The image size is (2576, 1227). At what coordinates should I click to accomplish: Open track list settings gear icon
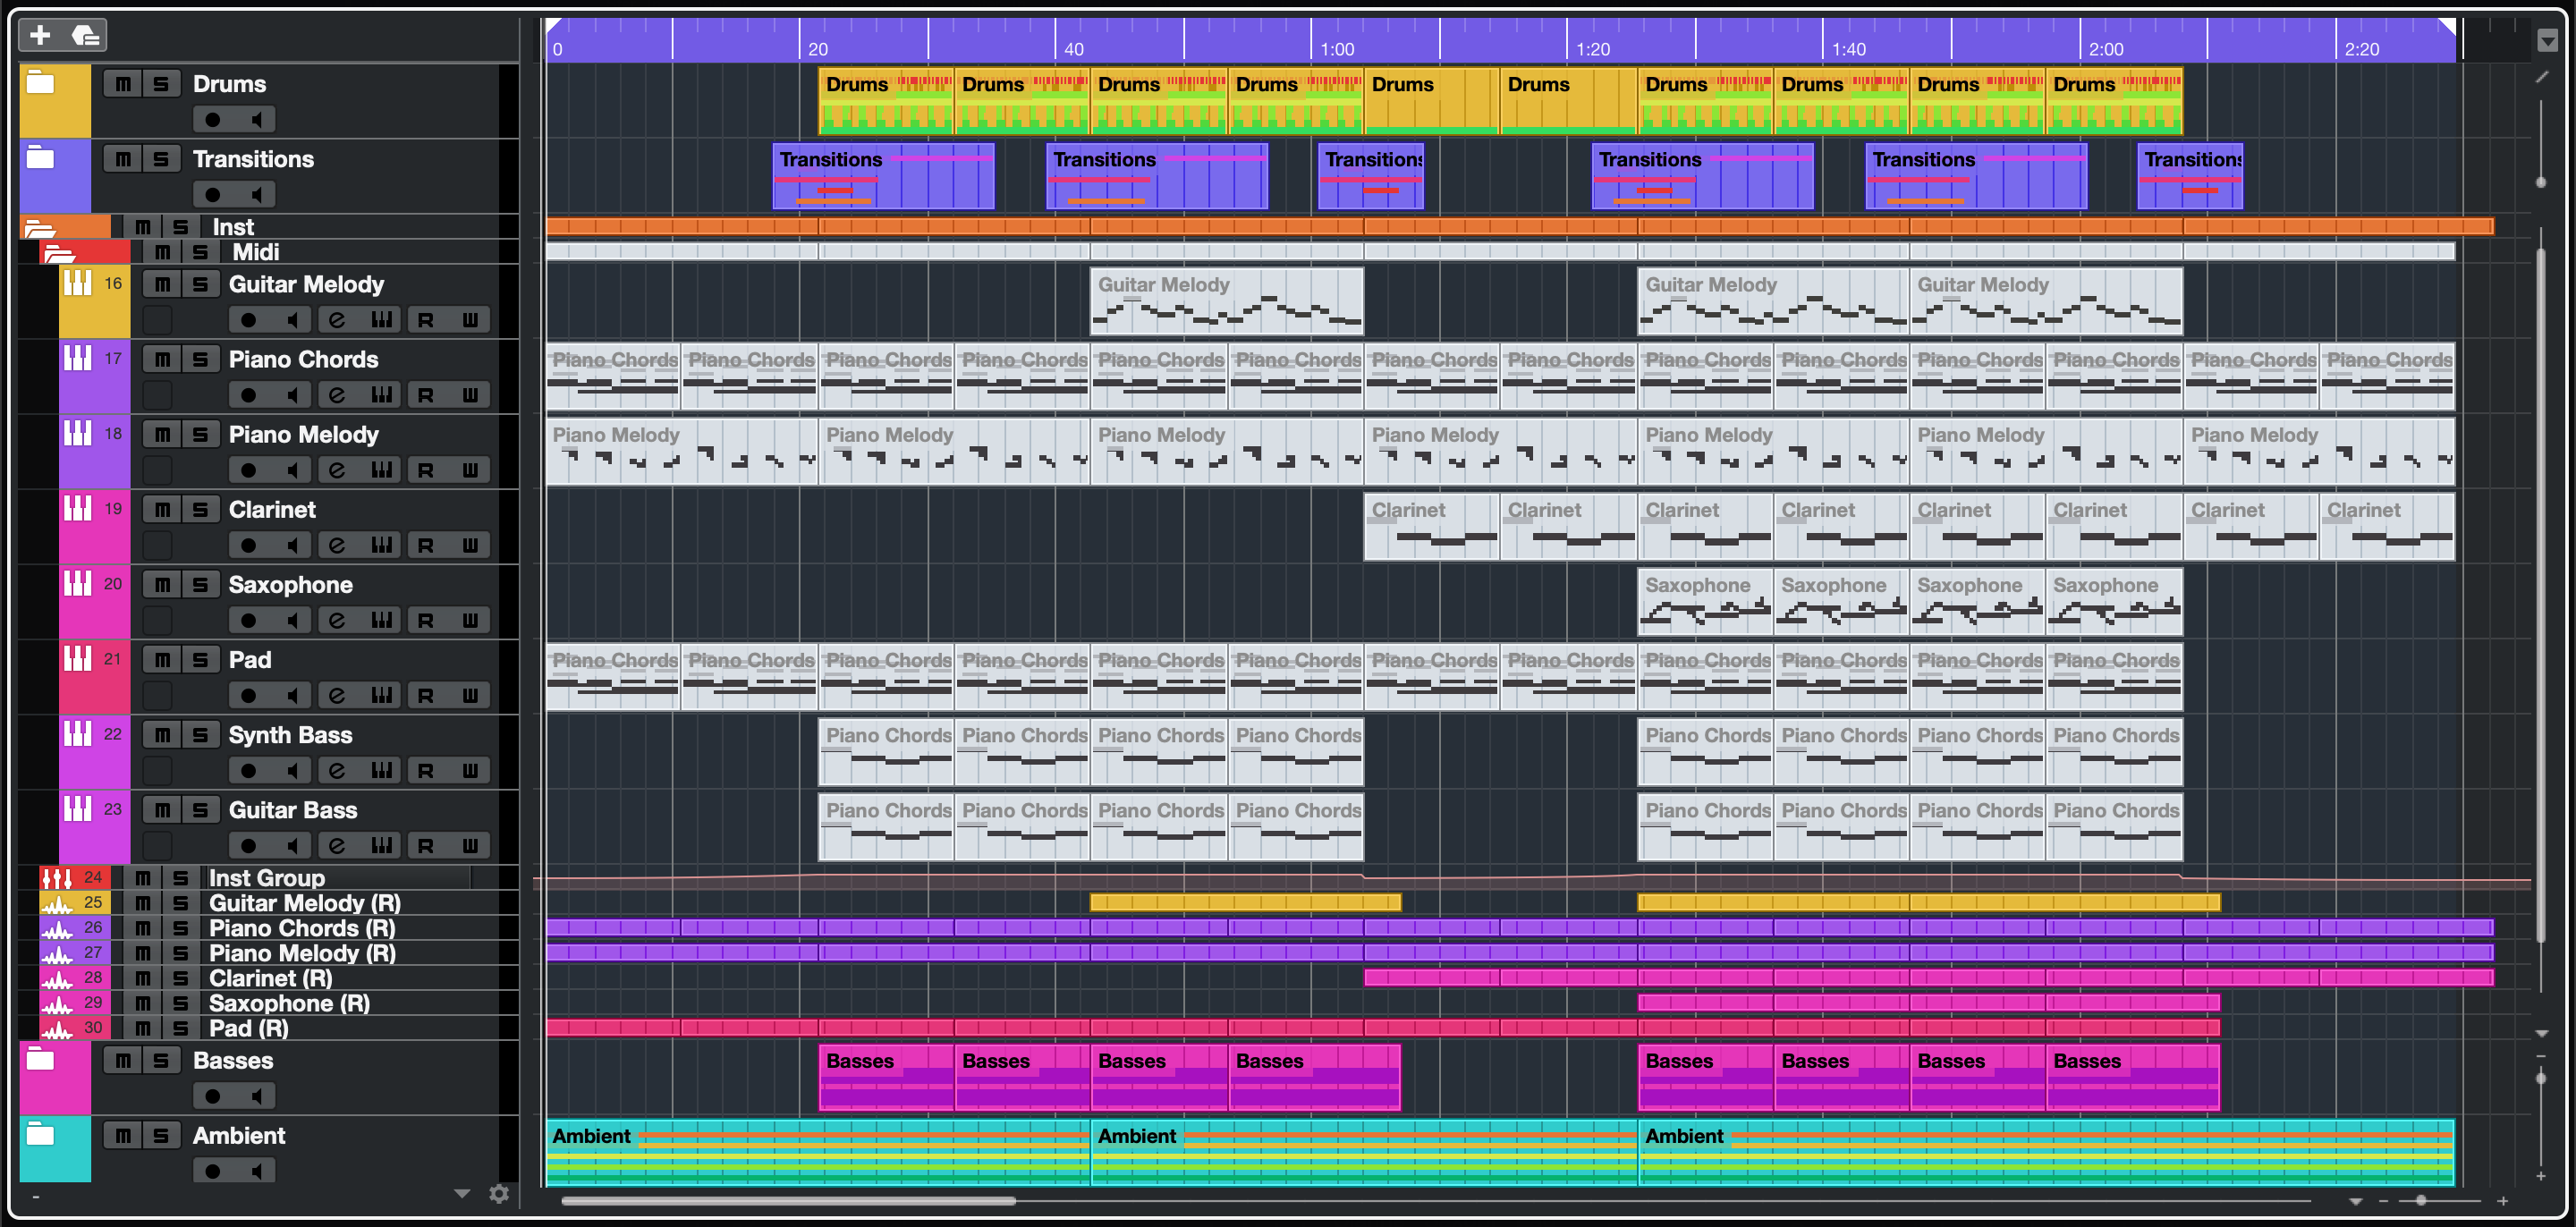[x=499, y=1193]
